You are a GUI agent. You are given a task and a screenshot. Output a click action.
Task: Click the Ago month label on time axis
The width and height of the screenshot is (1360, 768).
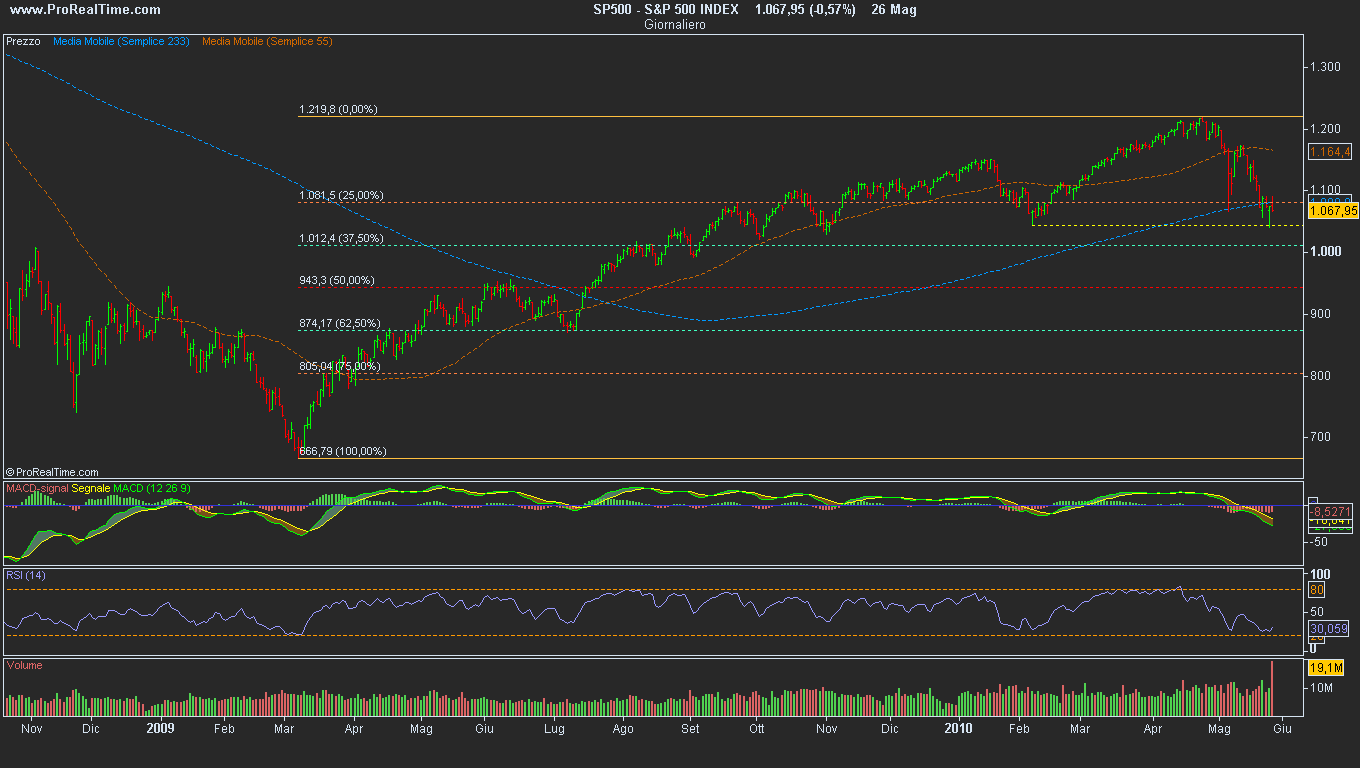point(622,728)
